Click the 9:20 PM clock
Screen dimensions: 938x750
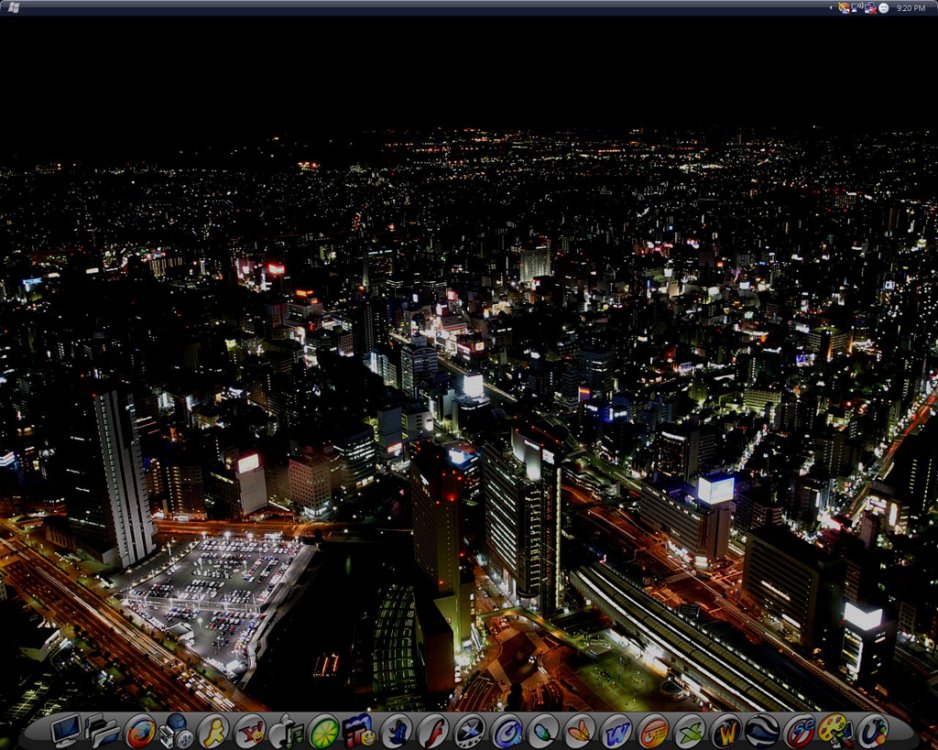(911, 8)
